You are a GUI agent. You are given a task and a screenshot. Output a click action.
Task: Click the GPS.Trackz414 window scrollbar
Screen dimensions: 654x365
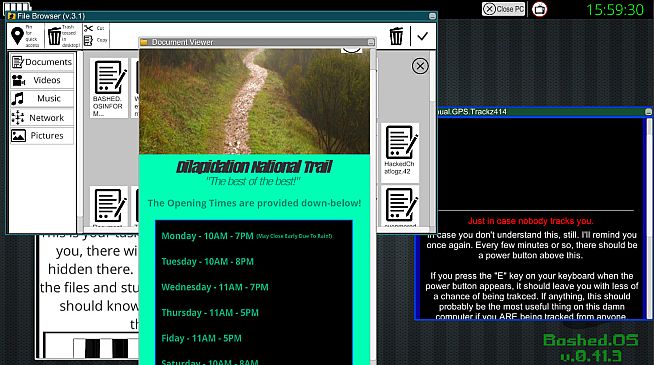coord(649,218)
